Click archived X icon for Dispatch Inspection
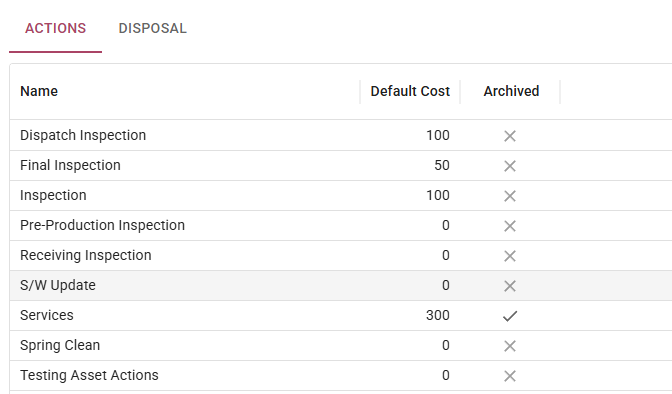Viewport: 672px width, 394px height. pos(510,136)
